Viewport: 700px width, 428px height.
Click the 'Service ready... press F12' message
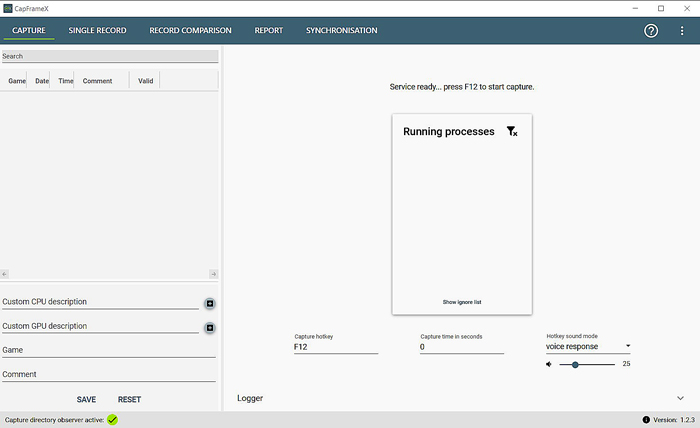pyautogui.click(x=462, y=87)
